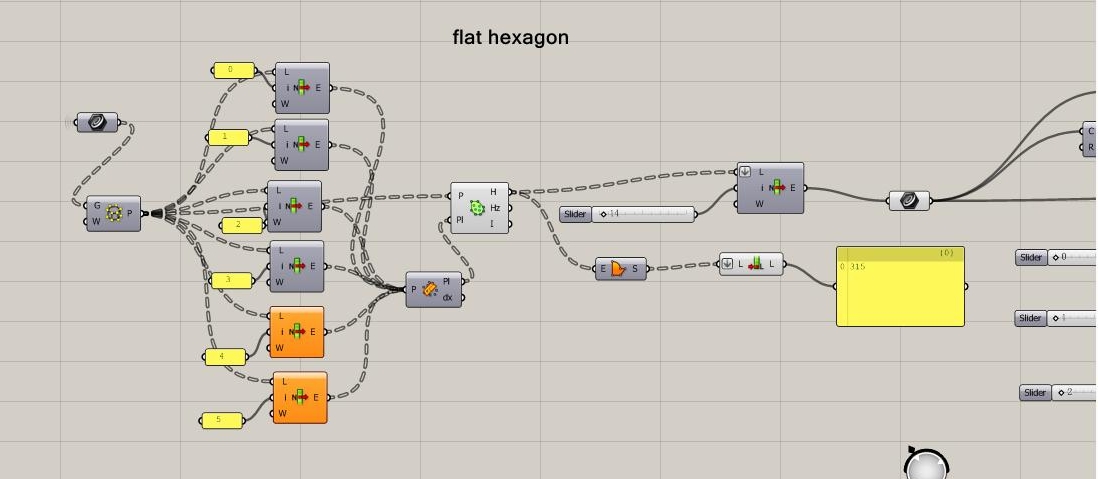Click the component with G and W inputs

coord(113,213)
